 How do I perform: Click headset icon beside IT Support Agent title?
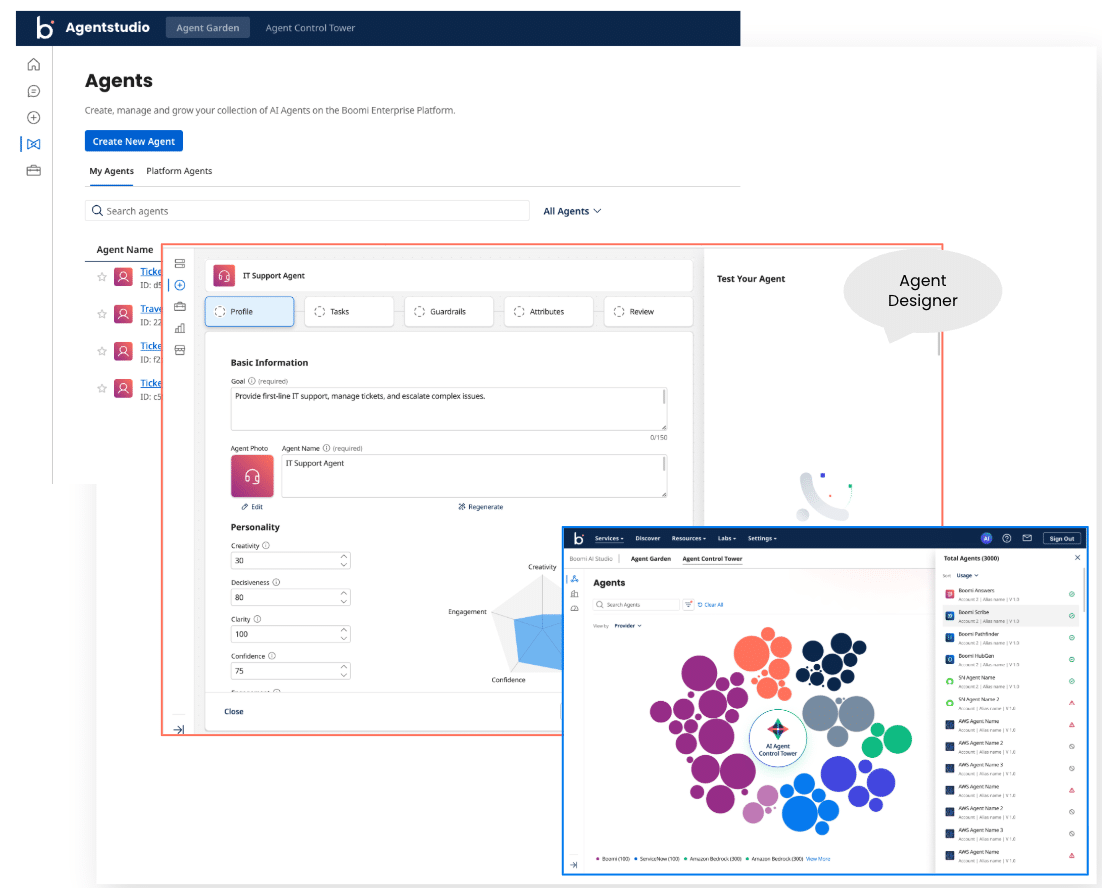tap(224, 275)
